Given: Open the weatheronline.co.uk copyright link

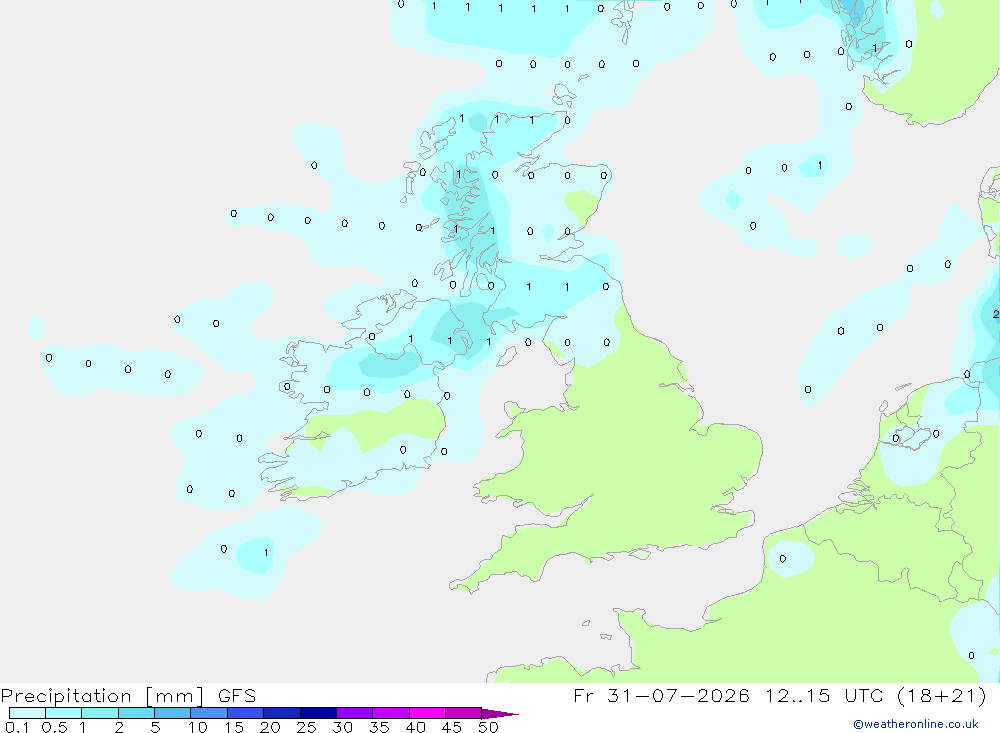Looking at the screenshot, I should (916, 724).
